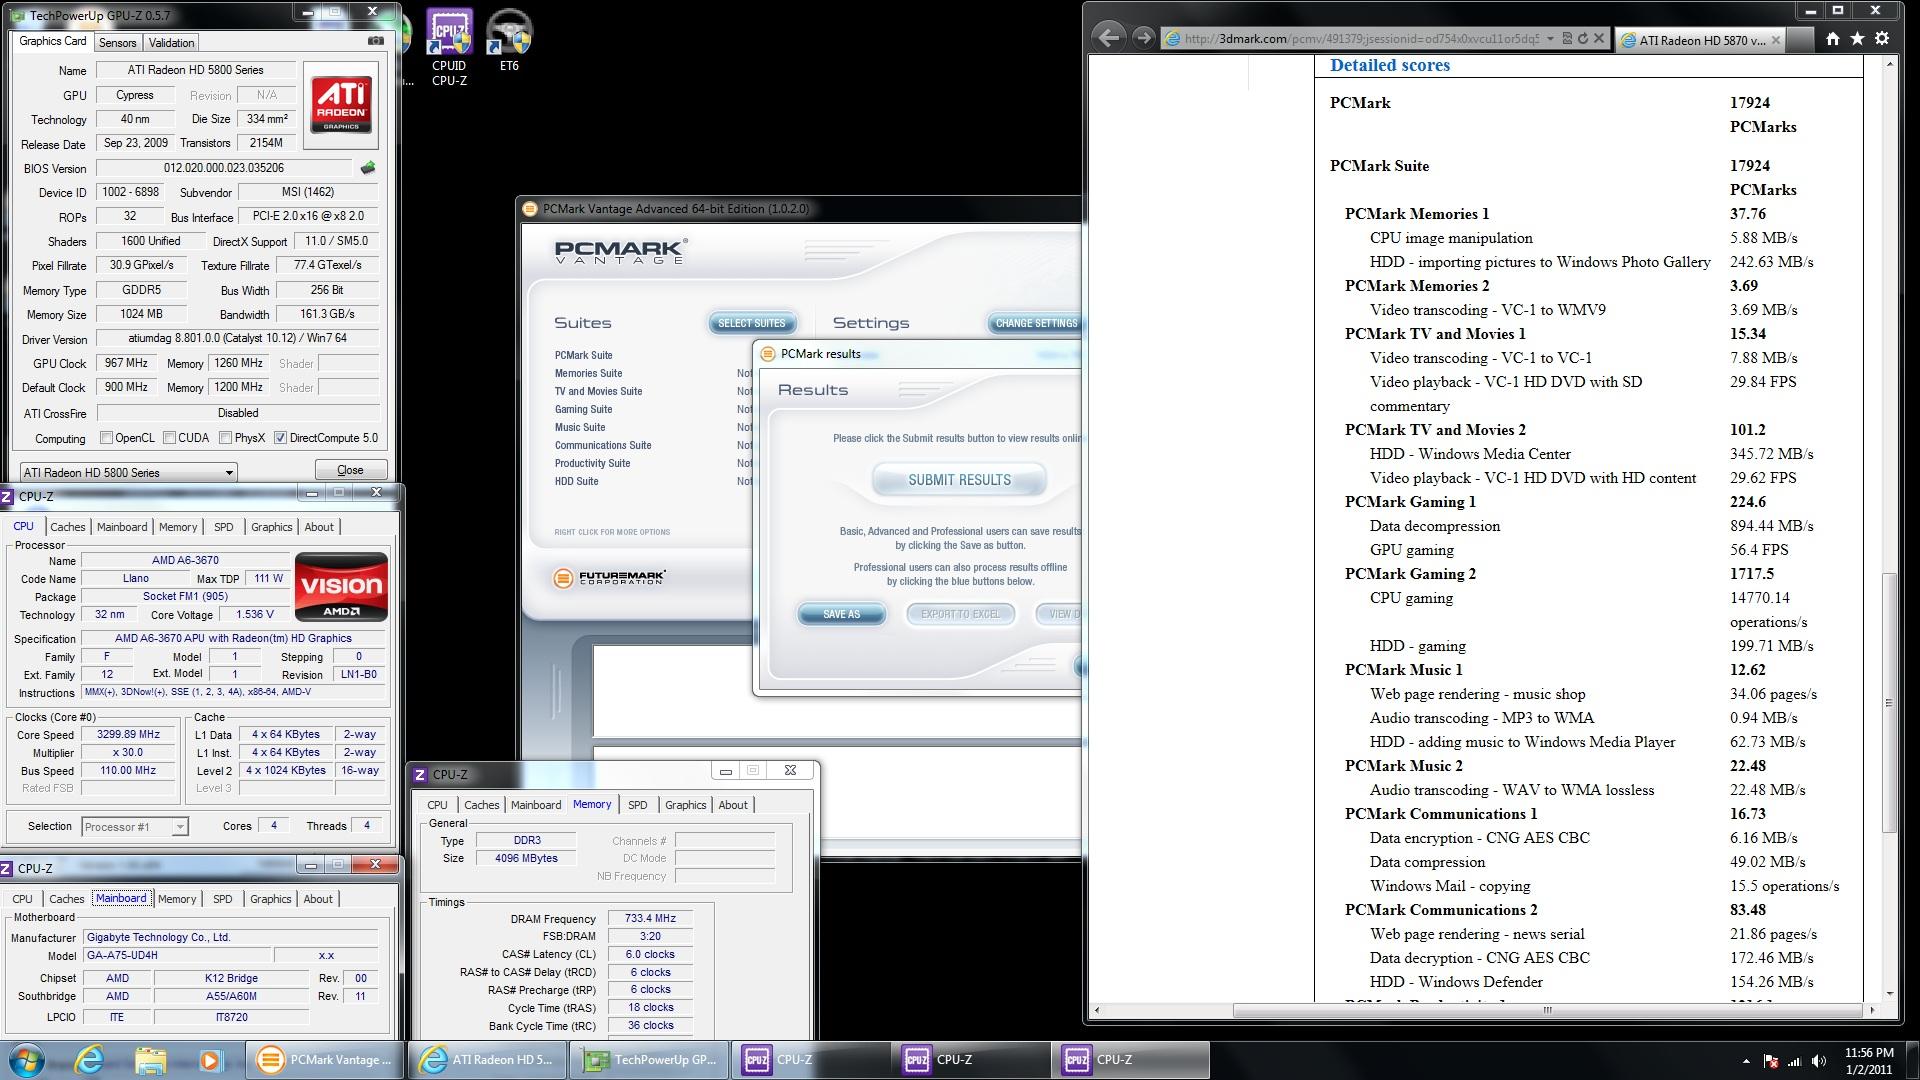This screenshot has height=1080, width=1920.
Task: Click the GPU-Z screenshot camera icon
Action: (x=375, y=41)
